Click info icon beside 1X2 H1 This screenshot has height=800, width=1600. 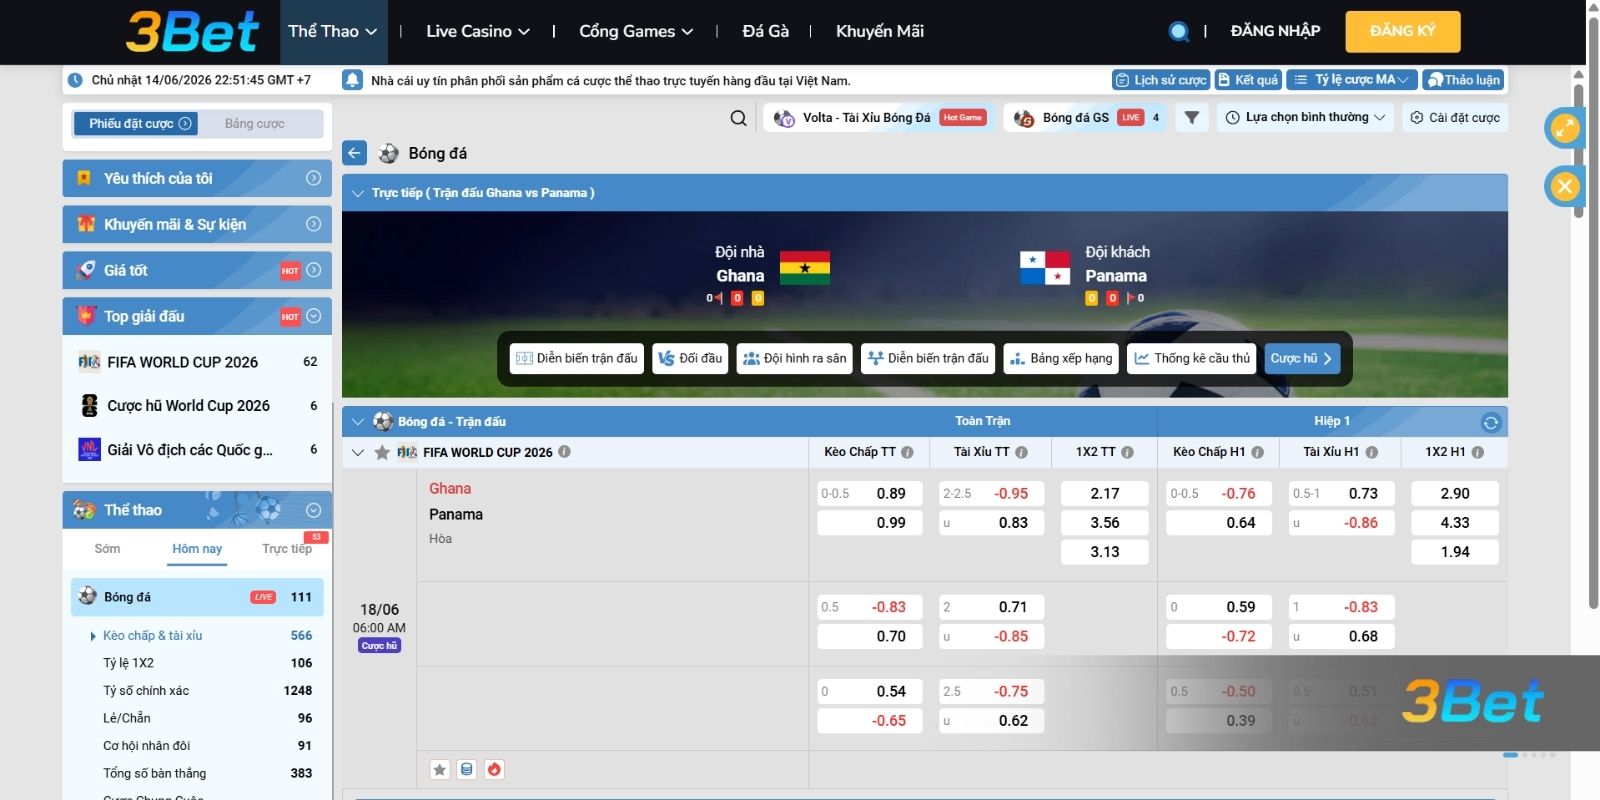click(x=1477, y=452)
